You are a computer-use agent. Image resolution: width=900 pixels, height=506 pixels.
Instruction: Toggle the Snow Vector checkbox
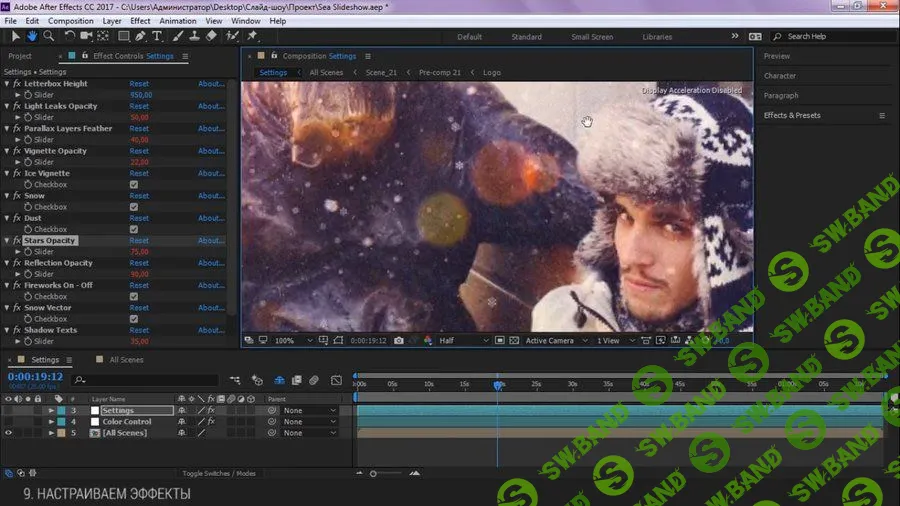click(x=134, y=319)
